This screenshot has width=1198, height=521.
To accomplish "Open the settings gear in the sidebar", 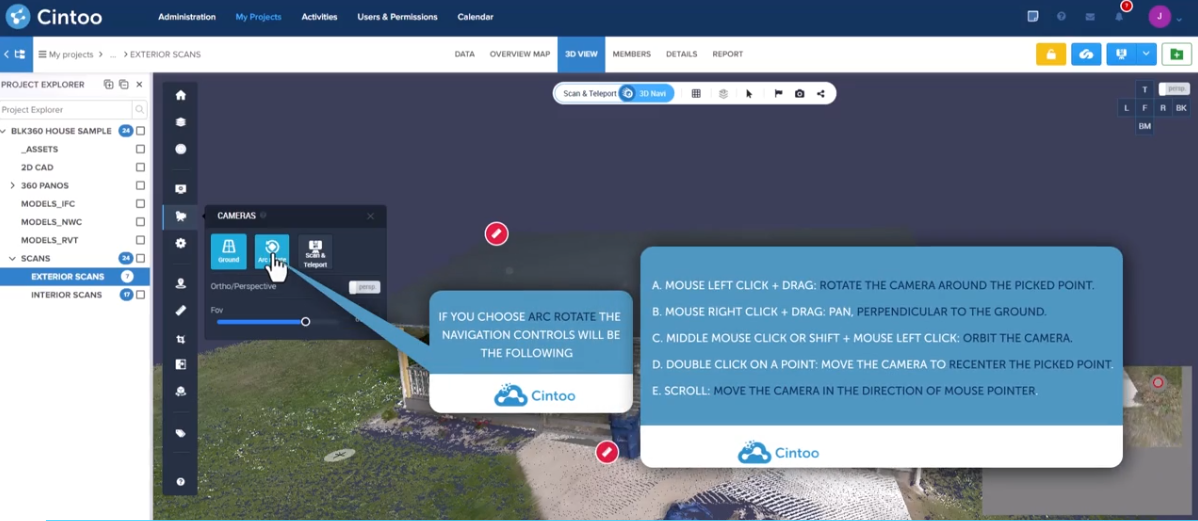I will [x=180, y=243].
